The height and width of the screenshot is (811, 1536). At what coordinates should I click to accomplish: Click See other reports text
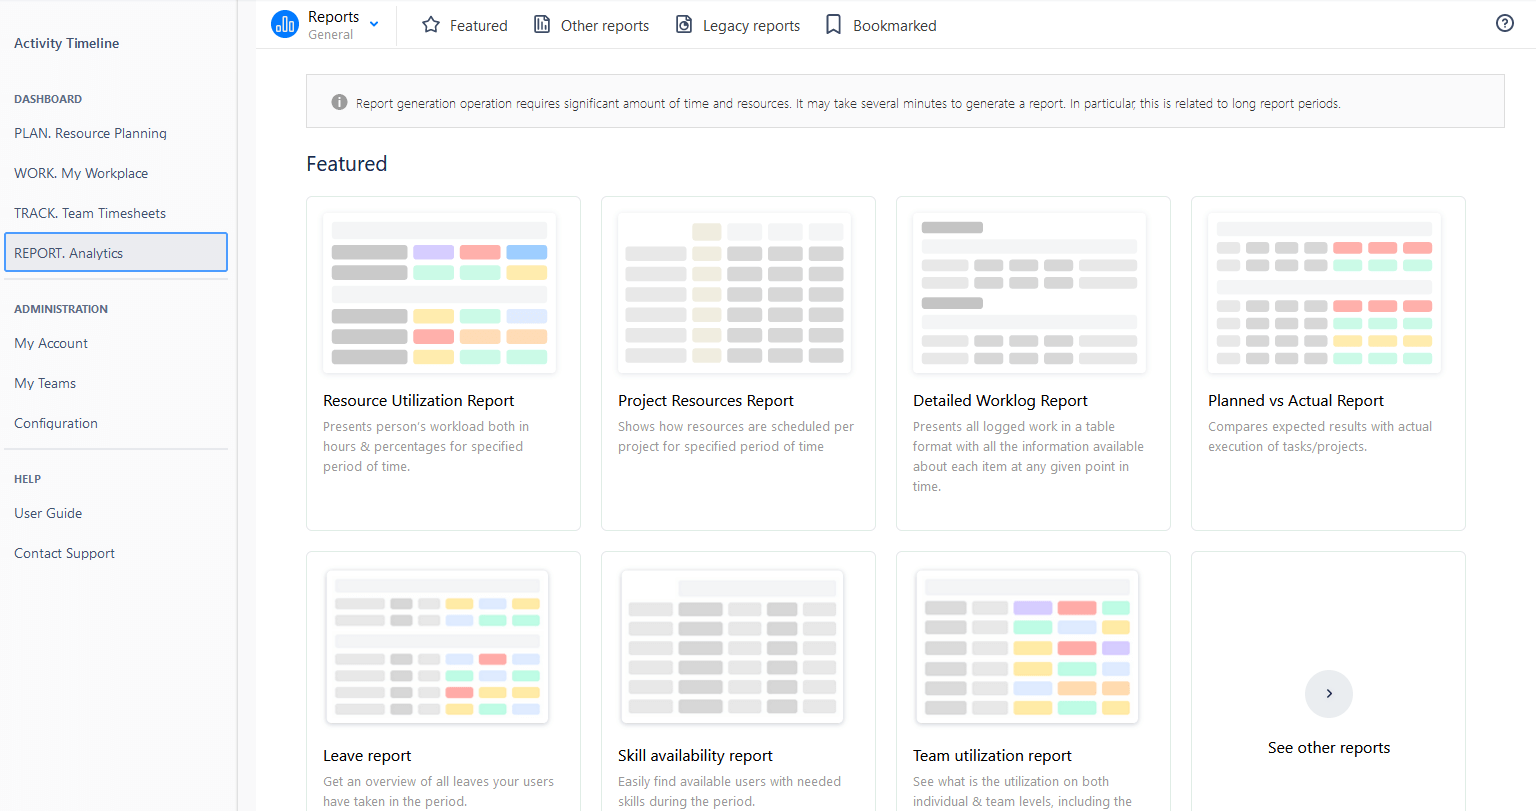coord(1329,747)
